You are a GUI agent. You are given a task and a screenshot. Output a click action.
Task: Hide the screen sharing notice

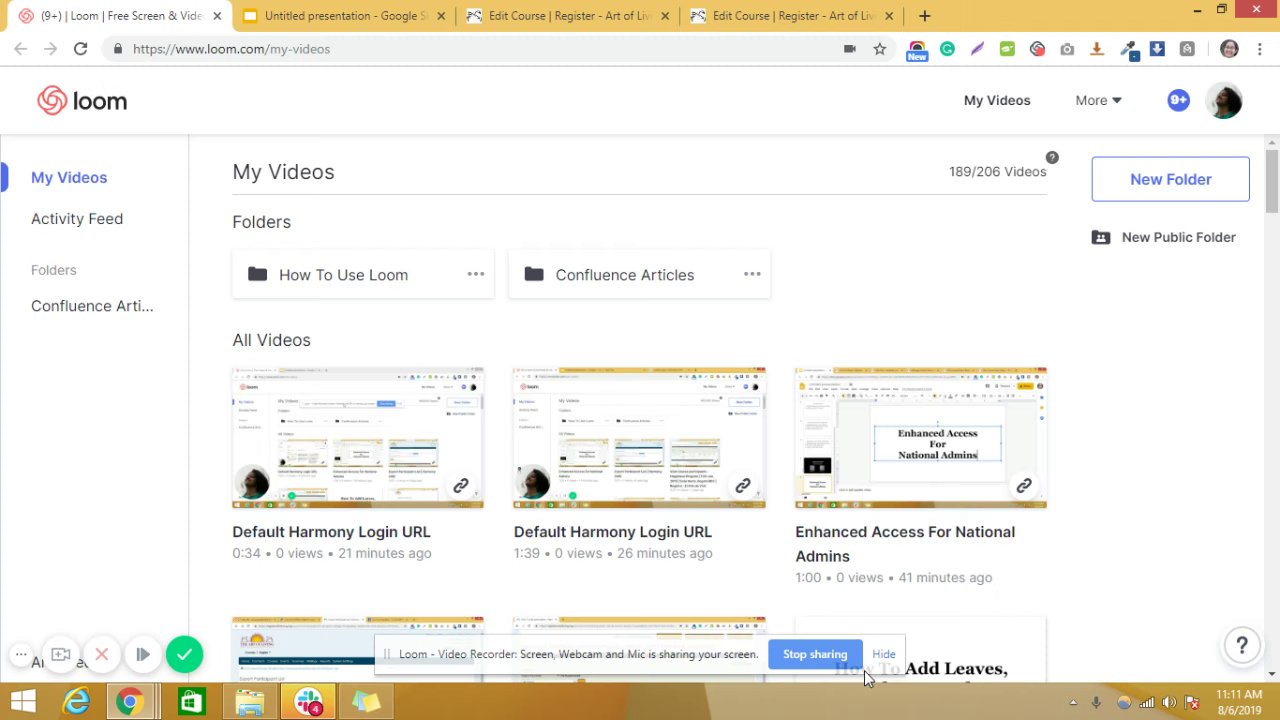click(x=884, y=654)
